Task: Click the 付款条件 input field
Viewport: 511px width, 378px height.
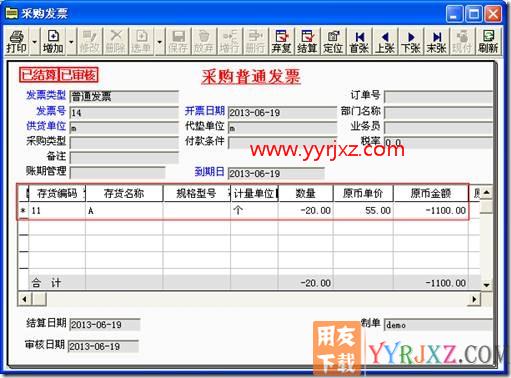Action: tap(282, 143)
